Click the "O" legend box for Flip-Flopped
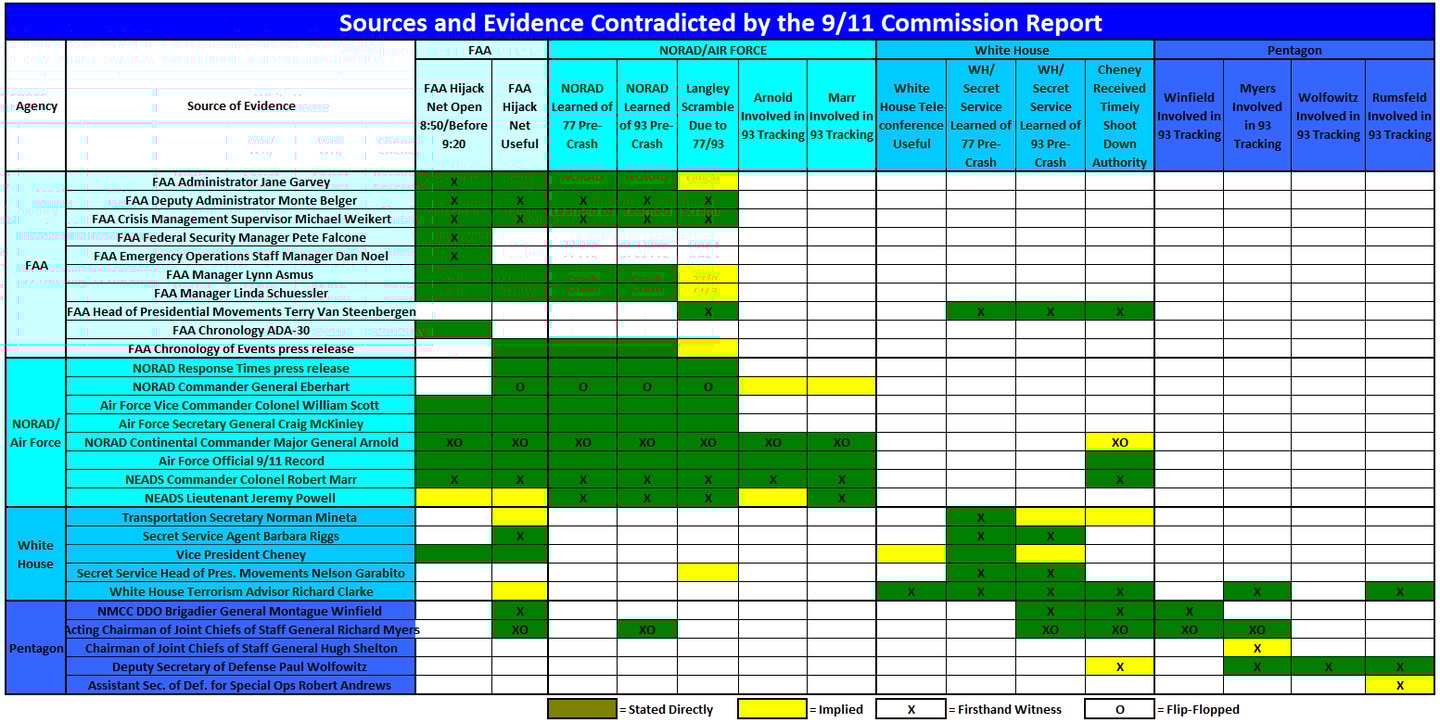Screen dimensions: 1440x720 pyautogui.click(x=1119, y=709)
